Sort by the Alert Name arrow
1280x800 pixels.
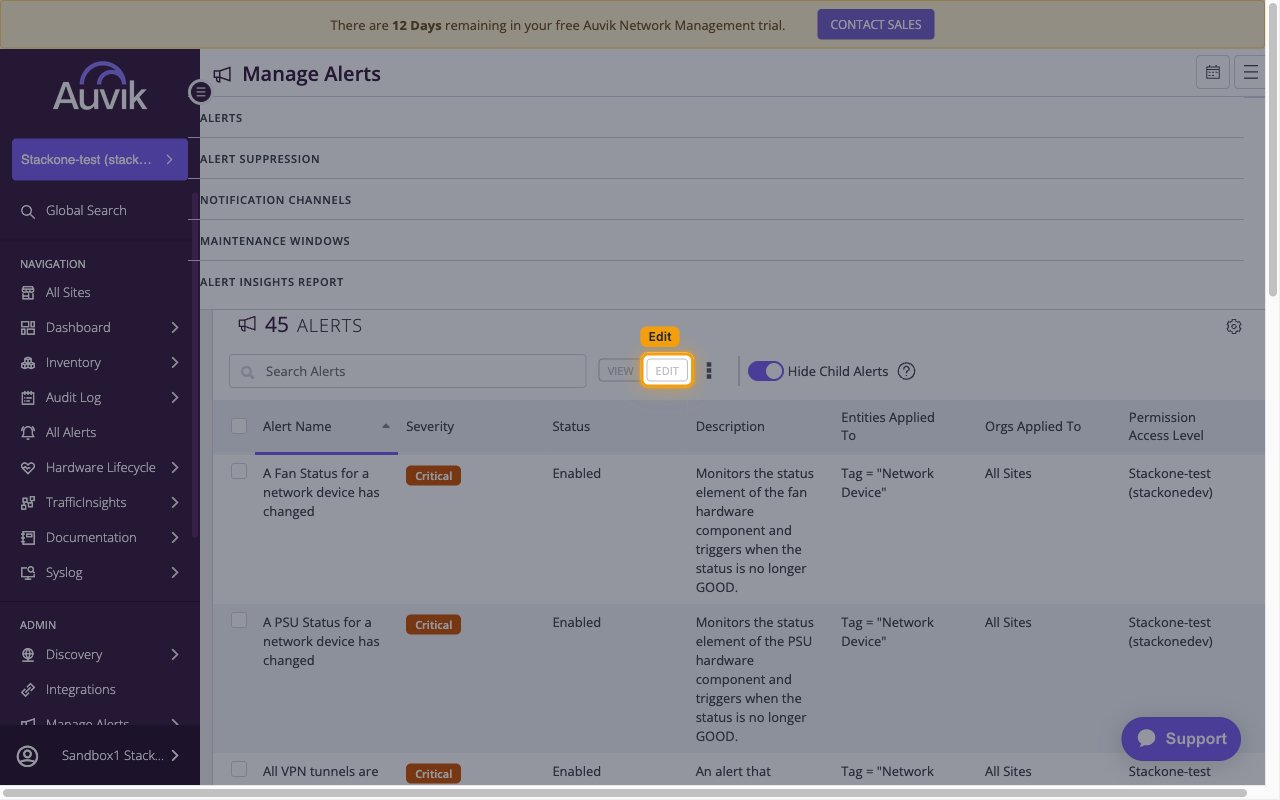386,426
